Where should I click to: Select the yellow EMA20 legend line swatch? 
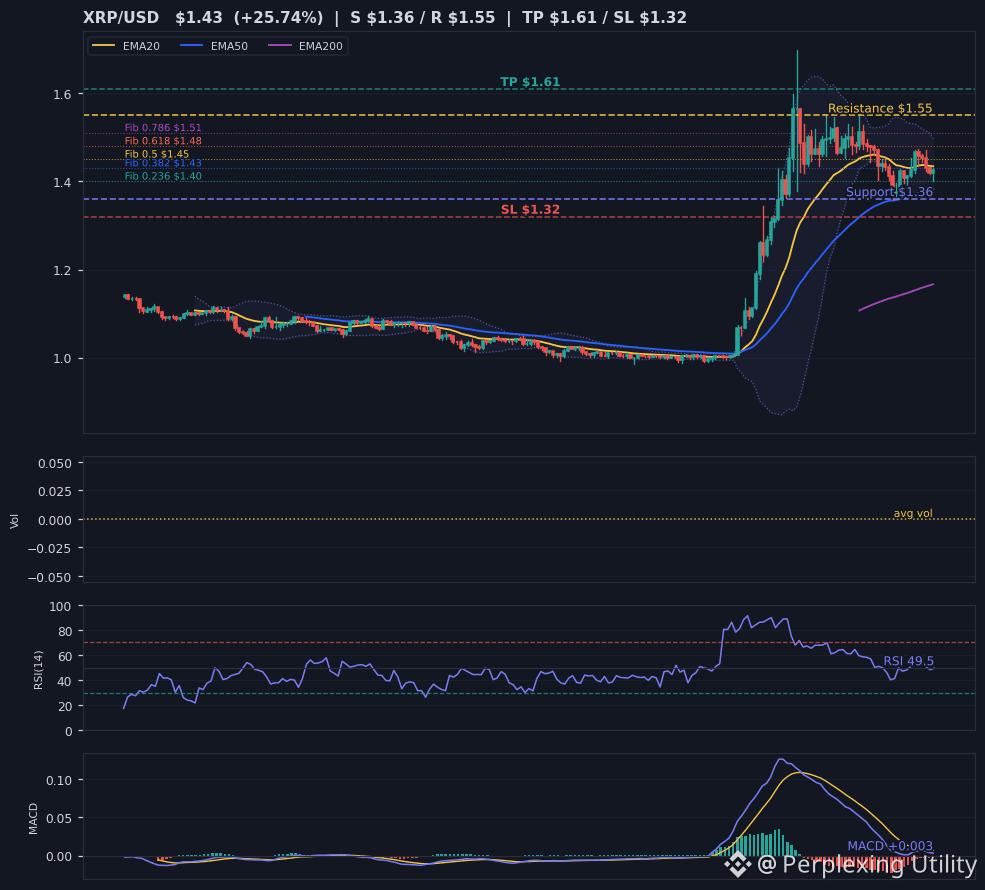pyautogui.click(x=104, y=46)
